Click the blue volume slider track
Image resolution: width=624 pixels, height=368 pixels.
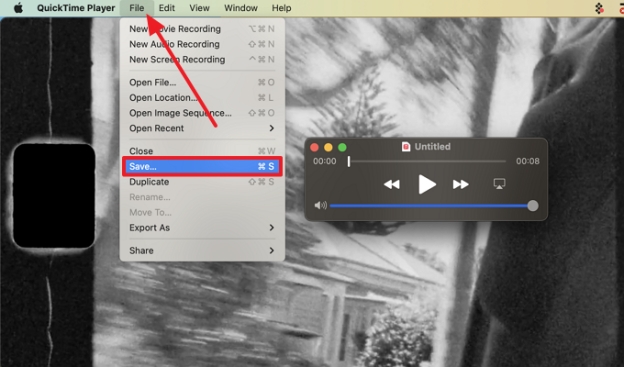tap(430, 206)
